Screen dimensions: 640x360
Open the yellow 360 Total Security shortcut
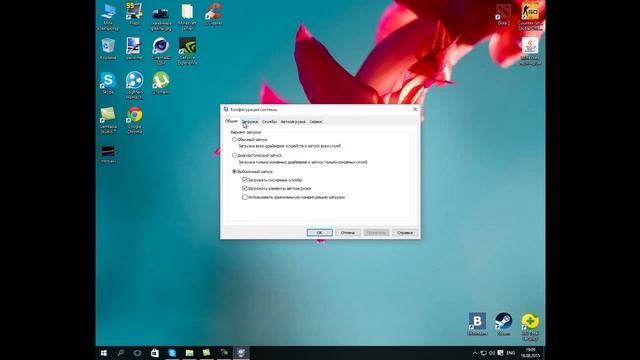click(x=530, y=327)
